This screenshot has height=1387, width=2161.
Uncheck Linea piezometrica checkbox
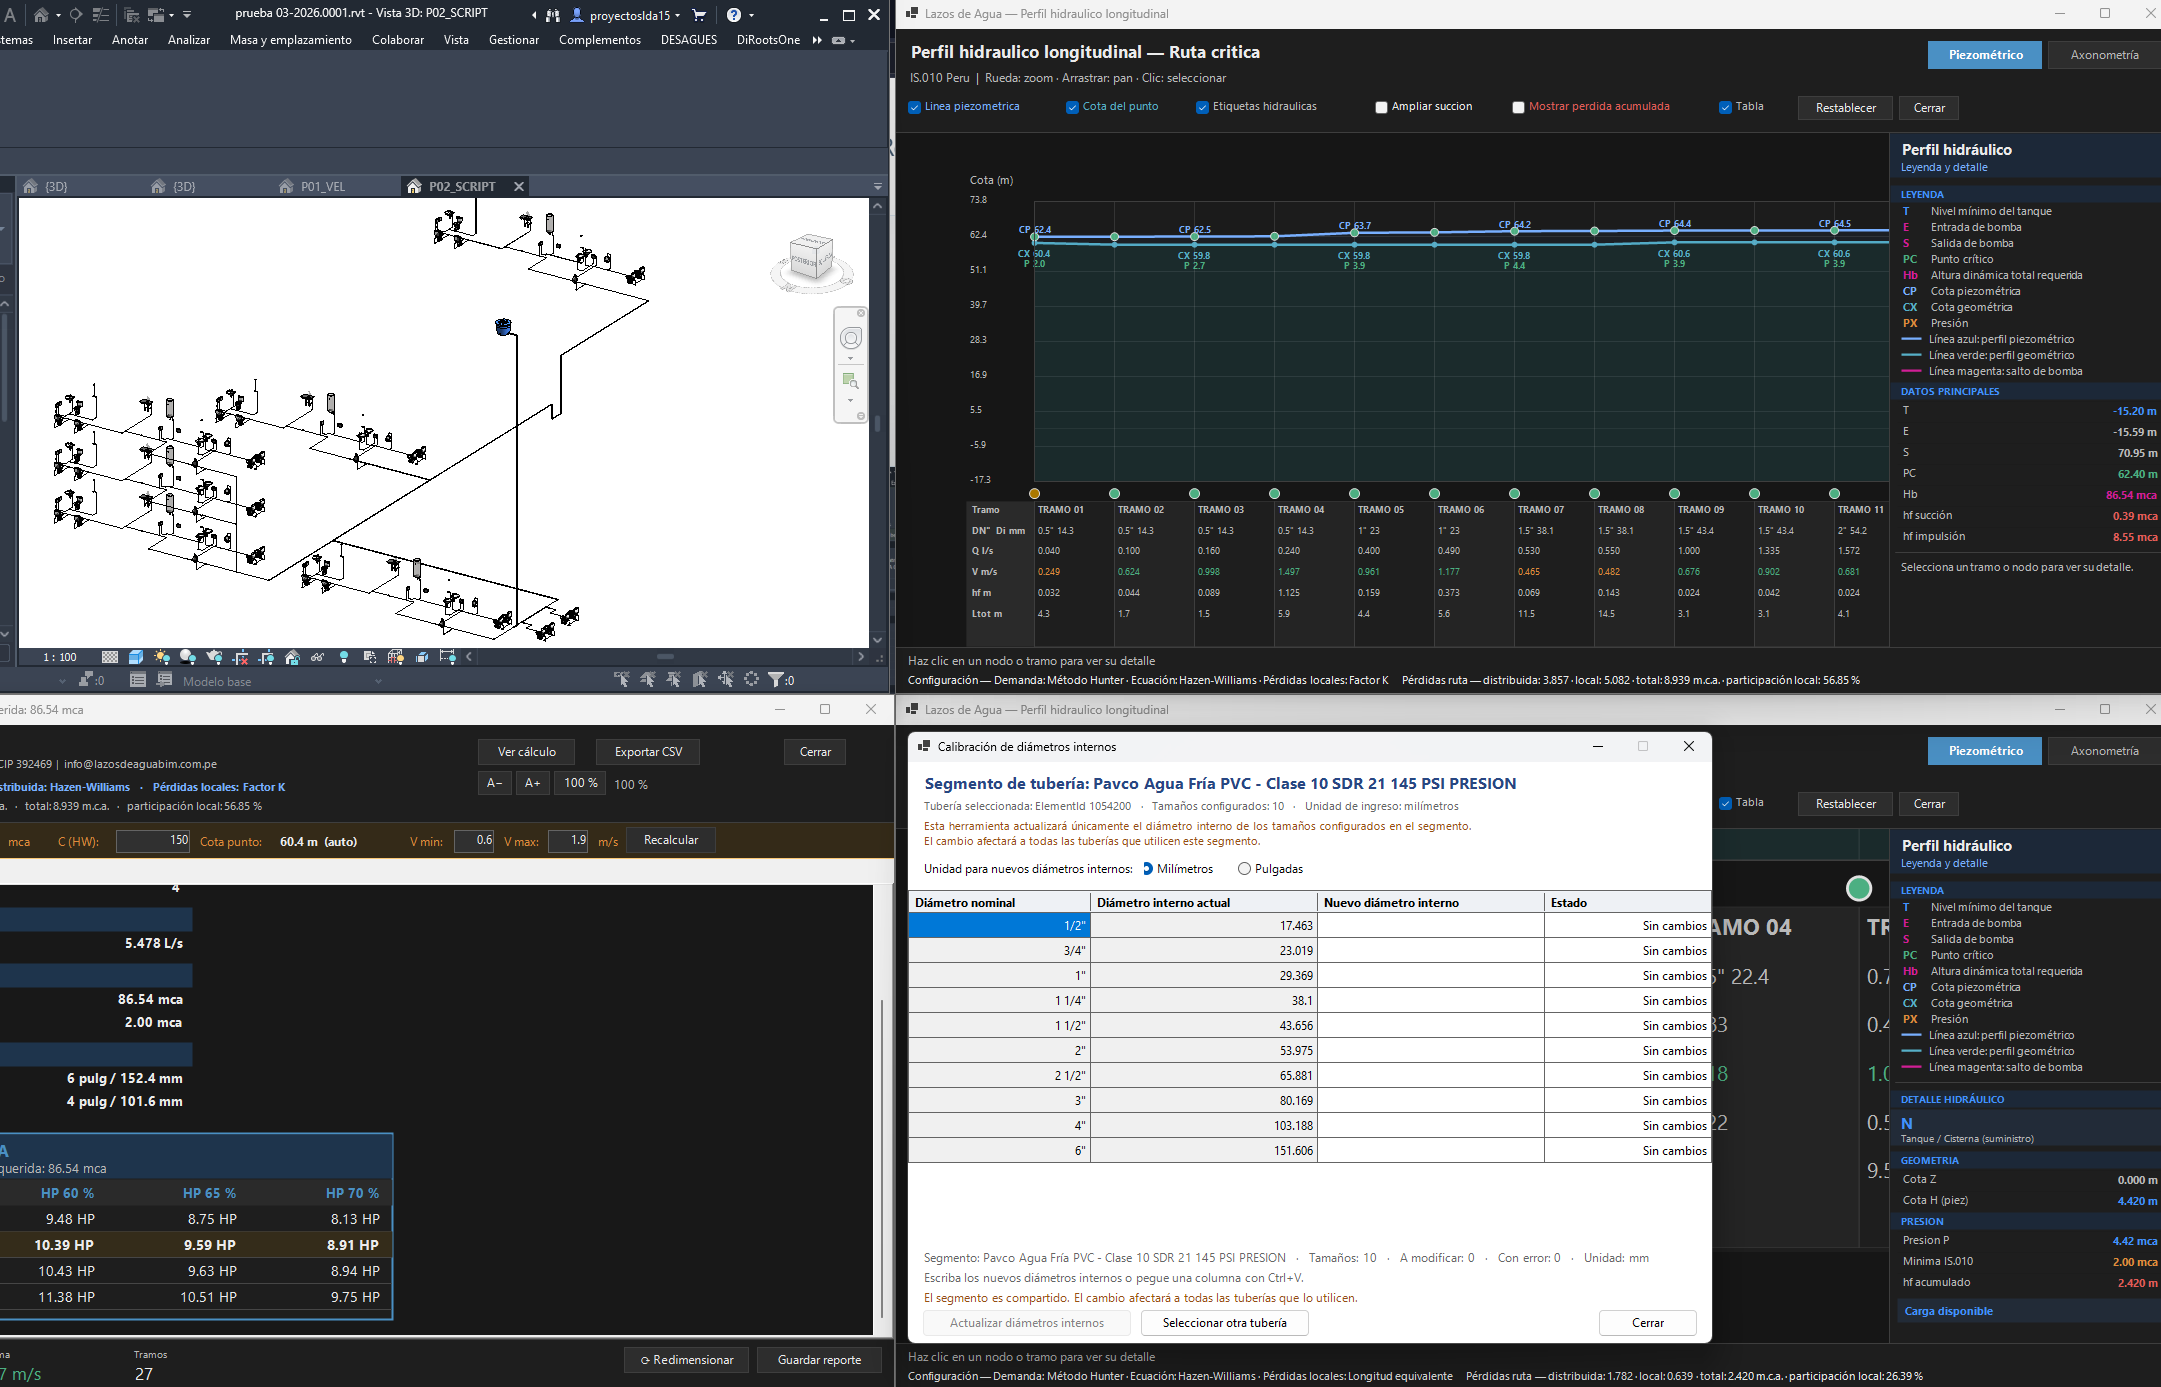click(x=914, y=107)
